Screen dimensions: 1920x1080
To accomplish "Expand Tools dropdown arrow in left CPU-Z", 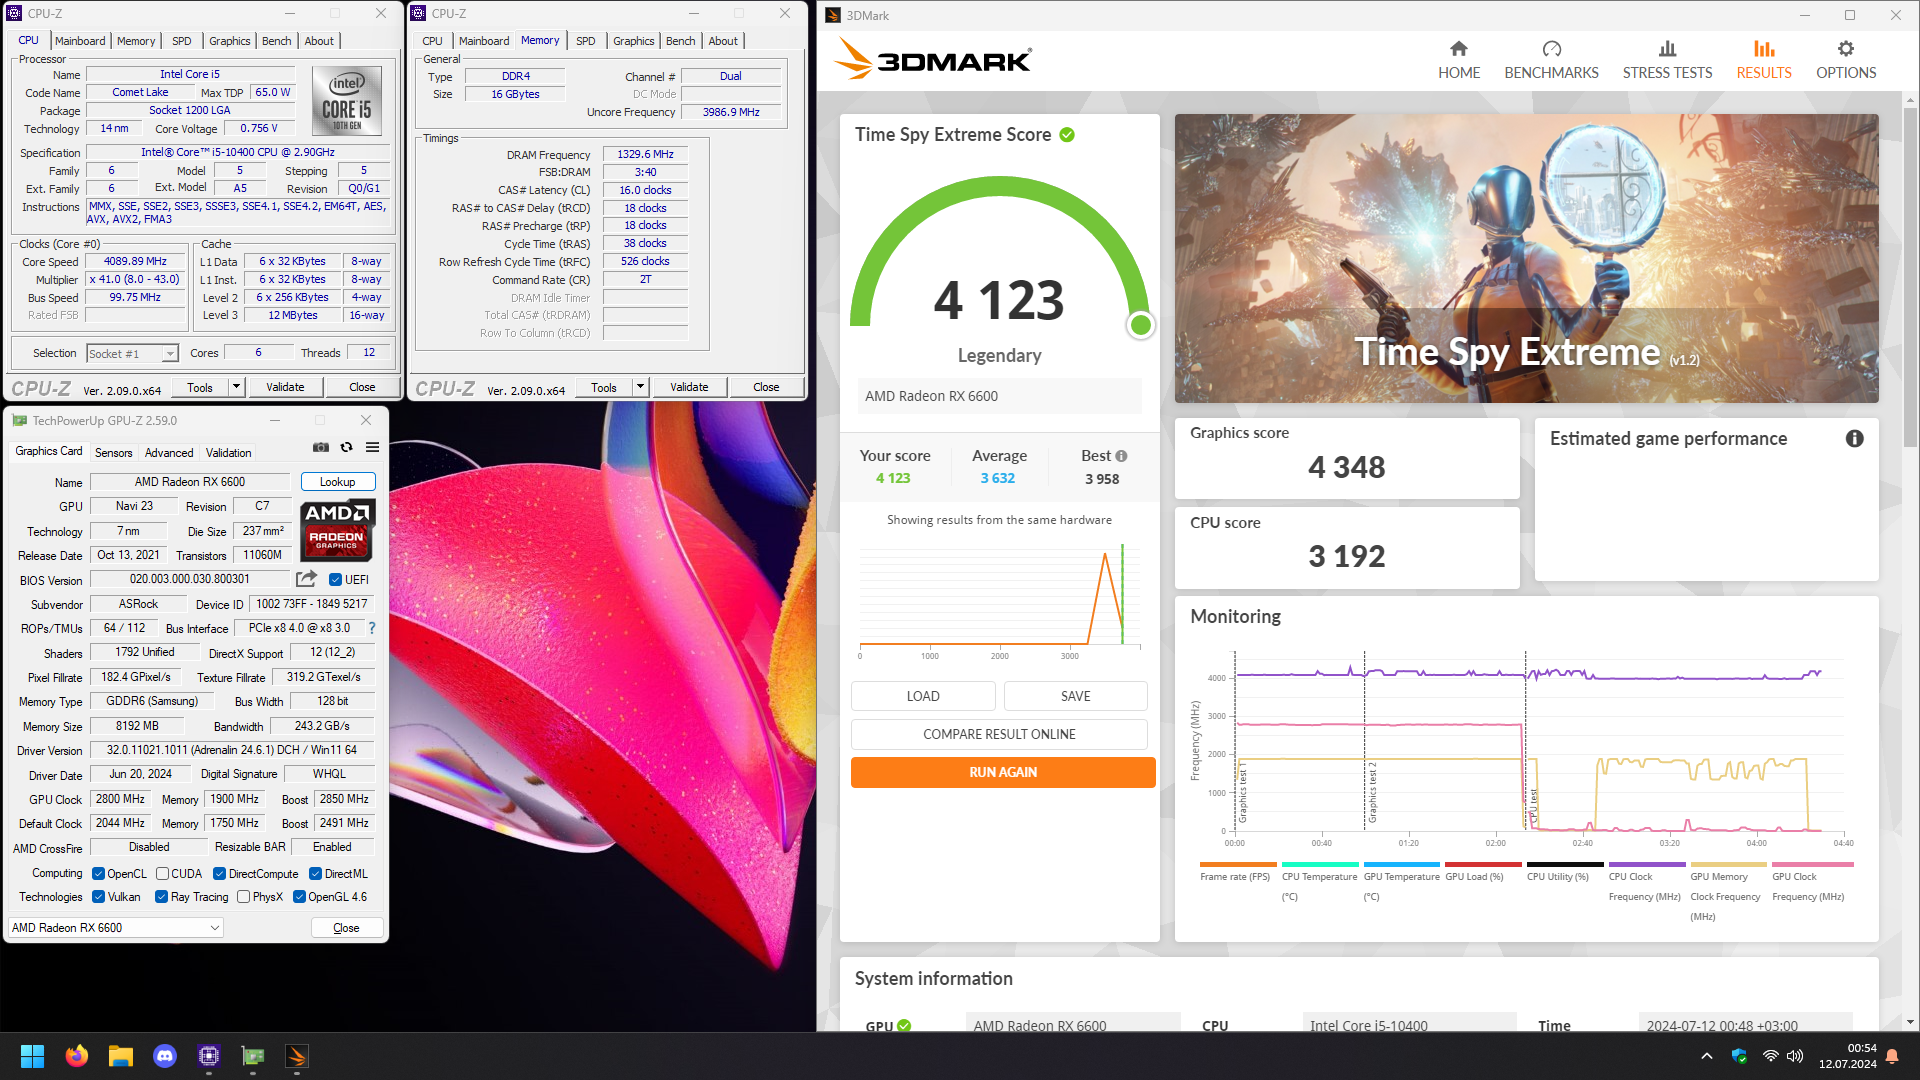I will tap(236, 387).
